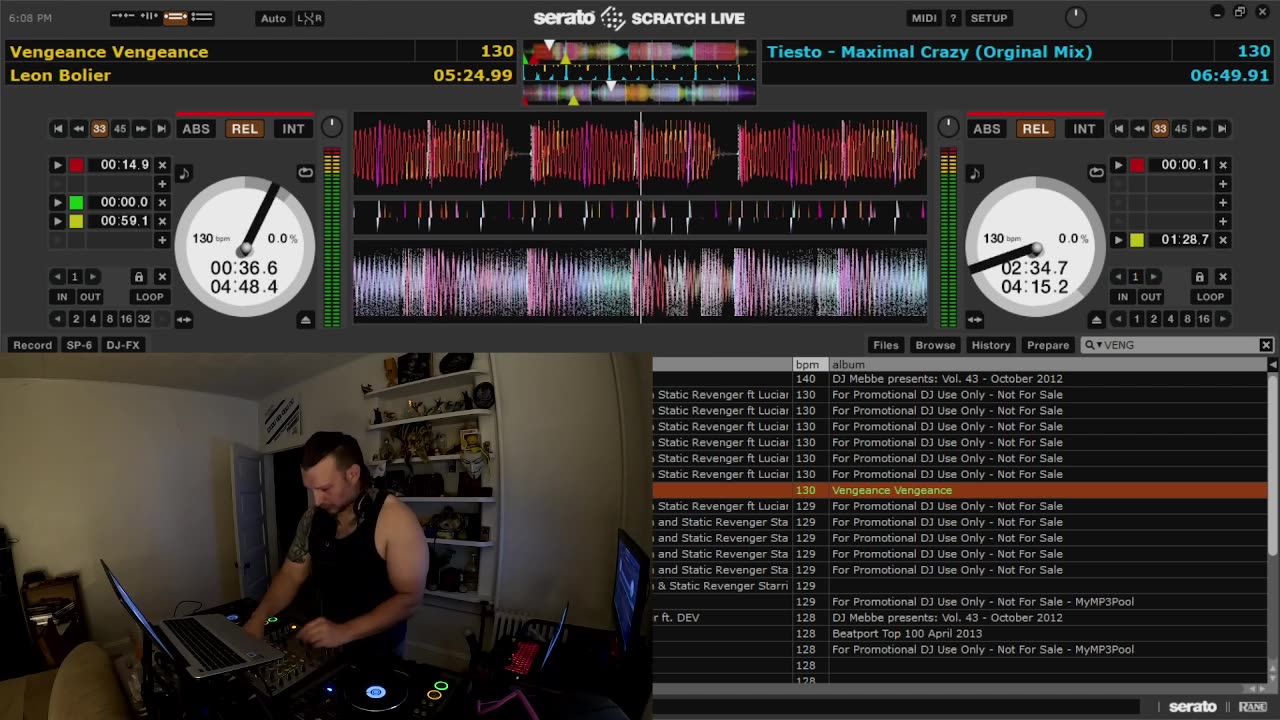Toggle key lock note icon on right deck

coord(975,173)
